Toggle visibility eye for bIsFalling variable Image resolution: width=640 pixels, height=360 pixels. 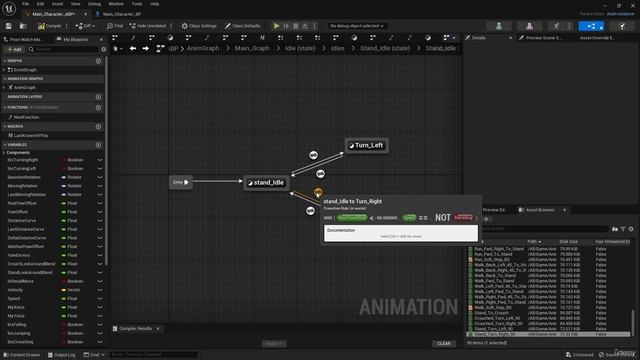[x=100, y=324]
